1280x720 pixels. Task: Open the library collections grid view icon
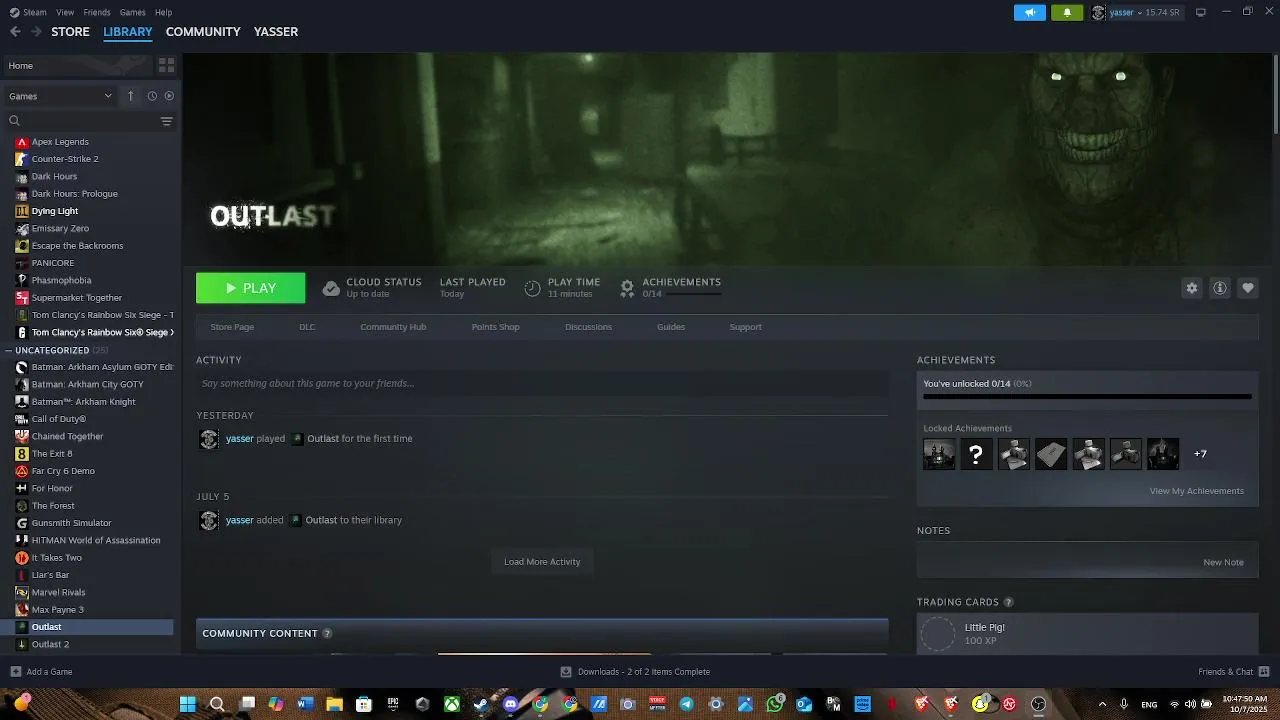pos(166,65)
